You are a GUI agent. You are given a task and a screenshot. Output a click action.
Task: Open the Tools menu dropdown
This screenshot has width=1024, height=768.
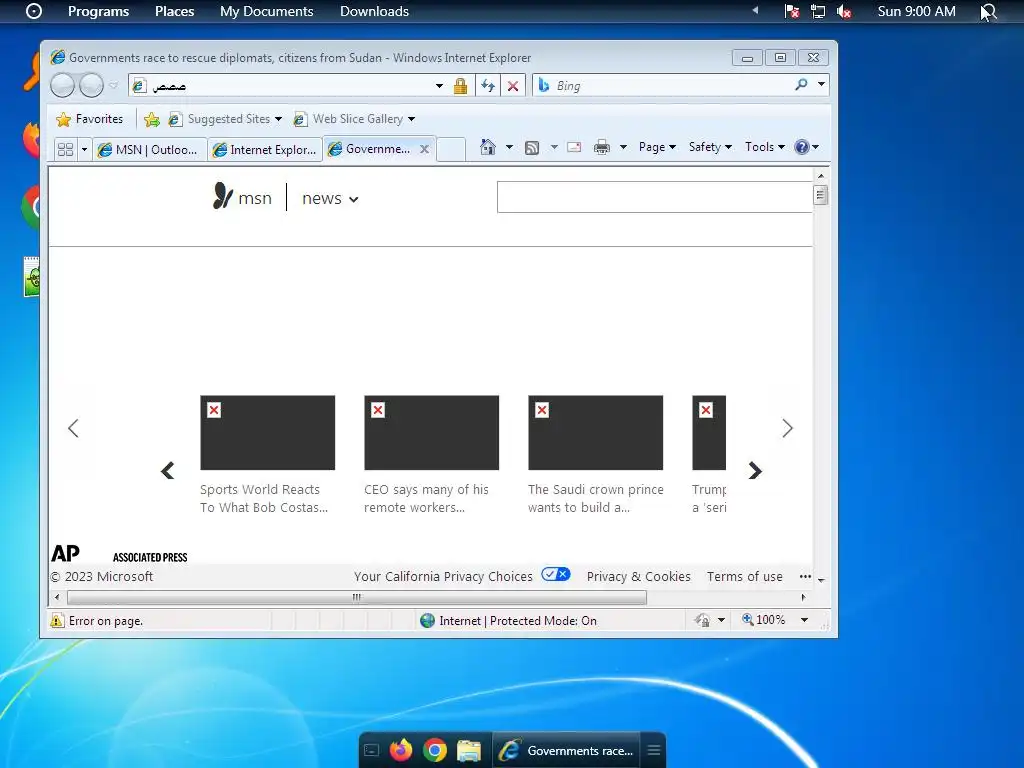tap(765, 147)
